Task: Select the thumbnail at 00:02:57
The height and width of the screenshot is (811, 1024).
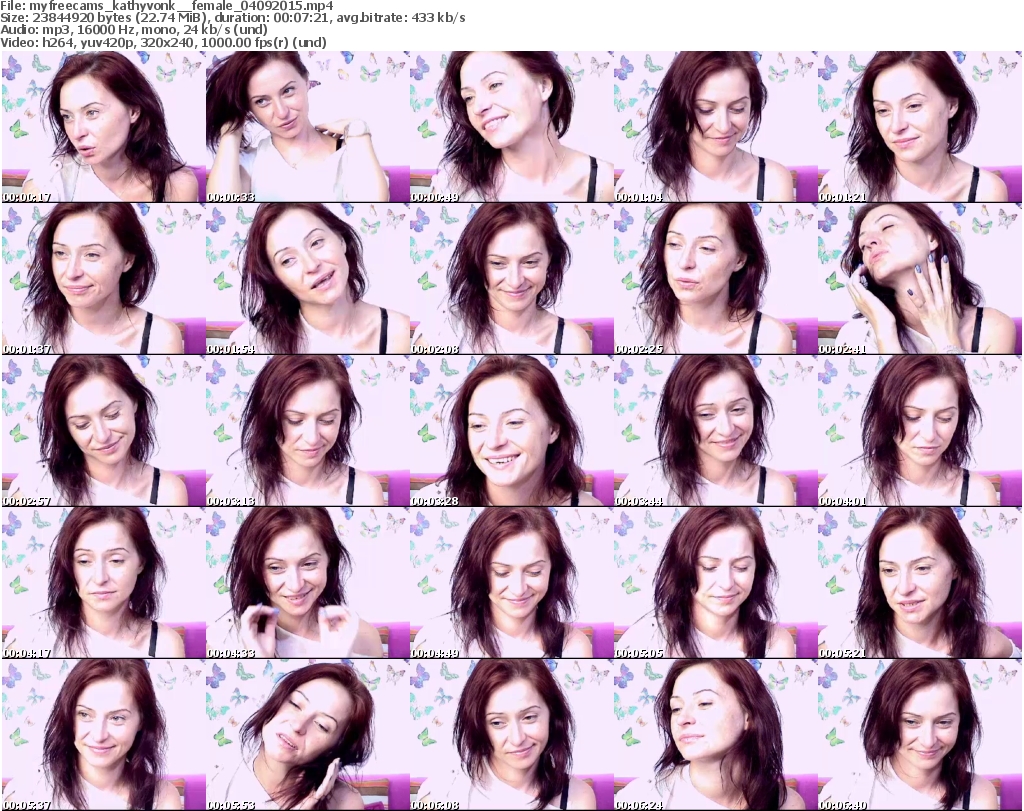Action: click(104, 431)
